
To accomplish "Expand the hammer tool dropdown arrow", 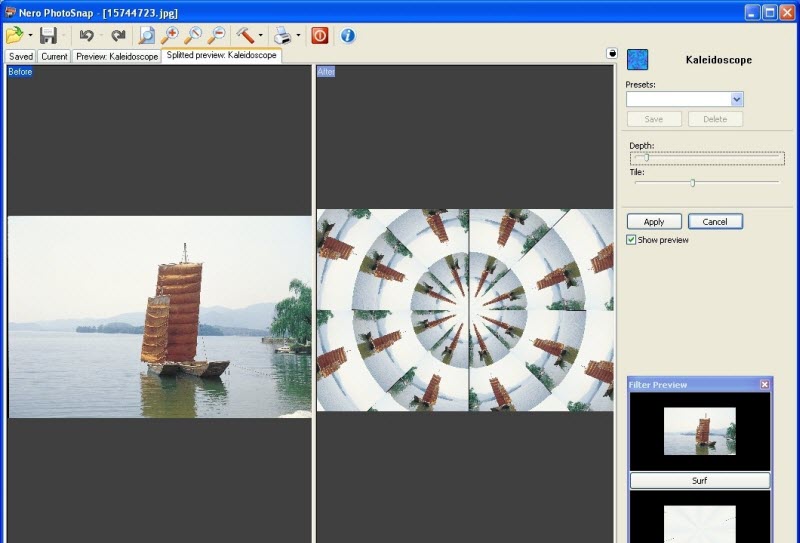I will pos(261,35).
